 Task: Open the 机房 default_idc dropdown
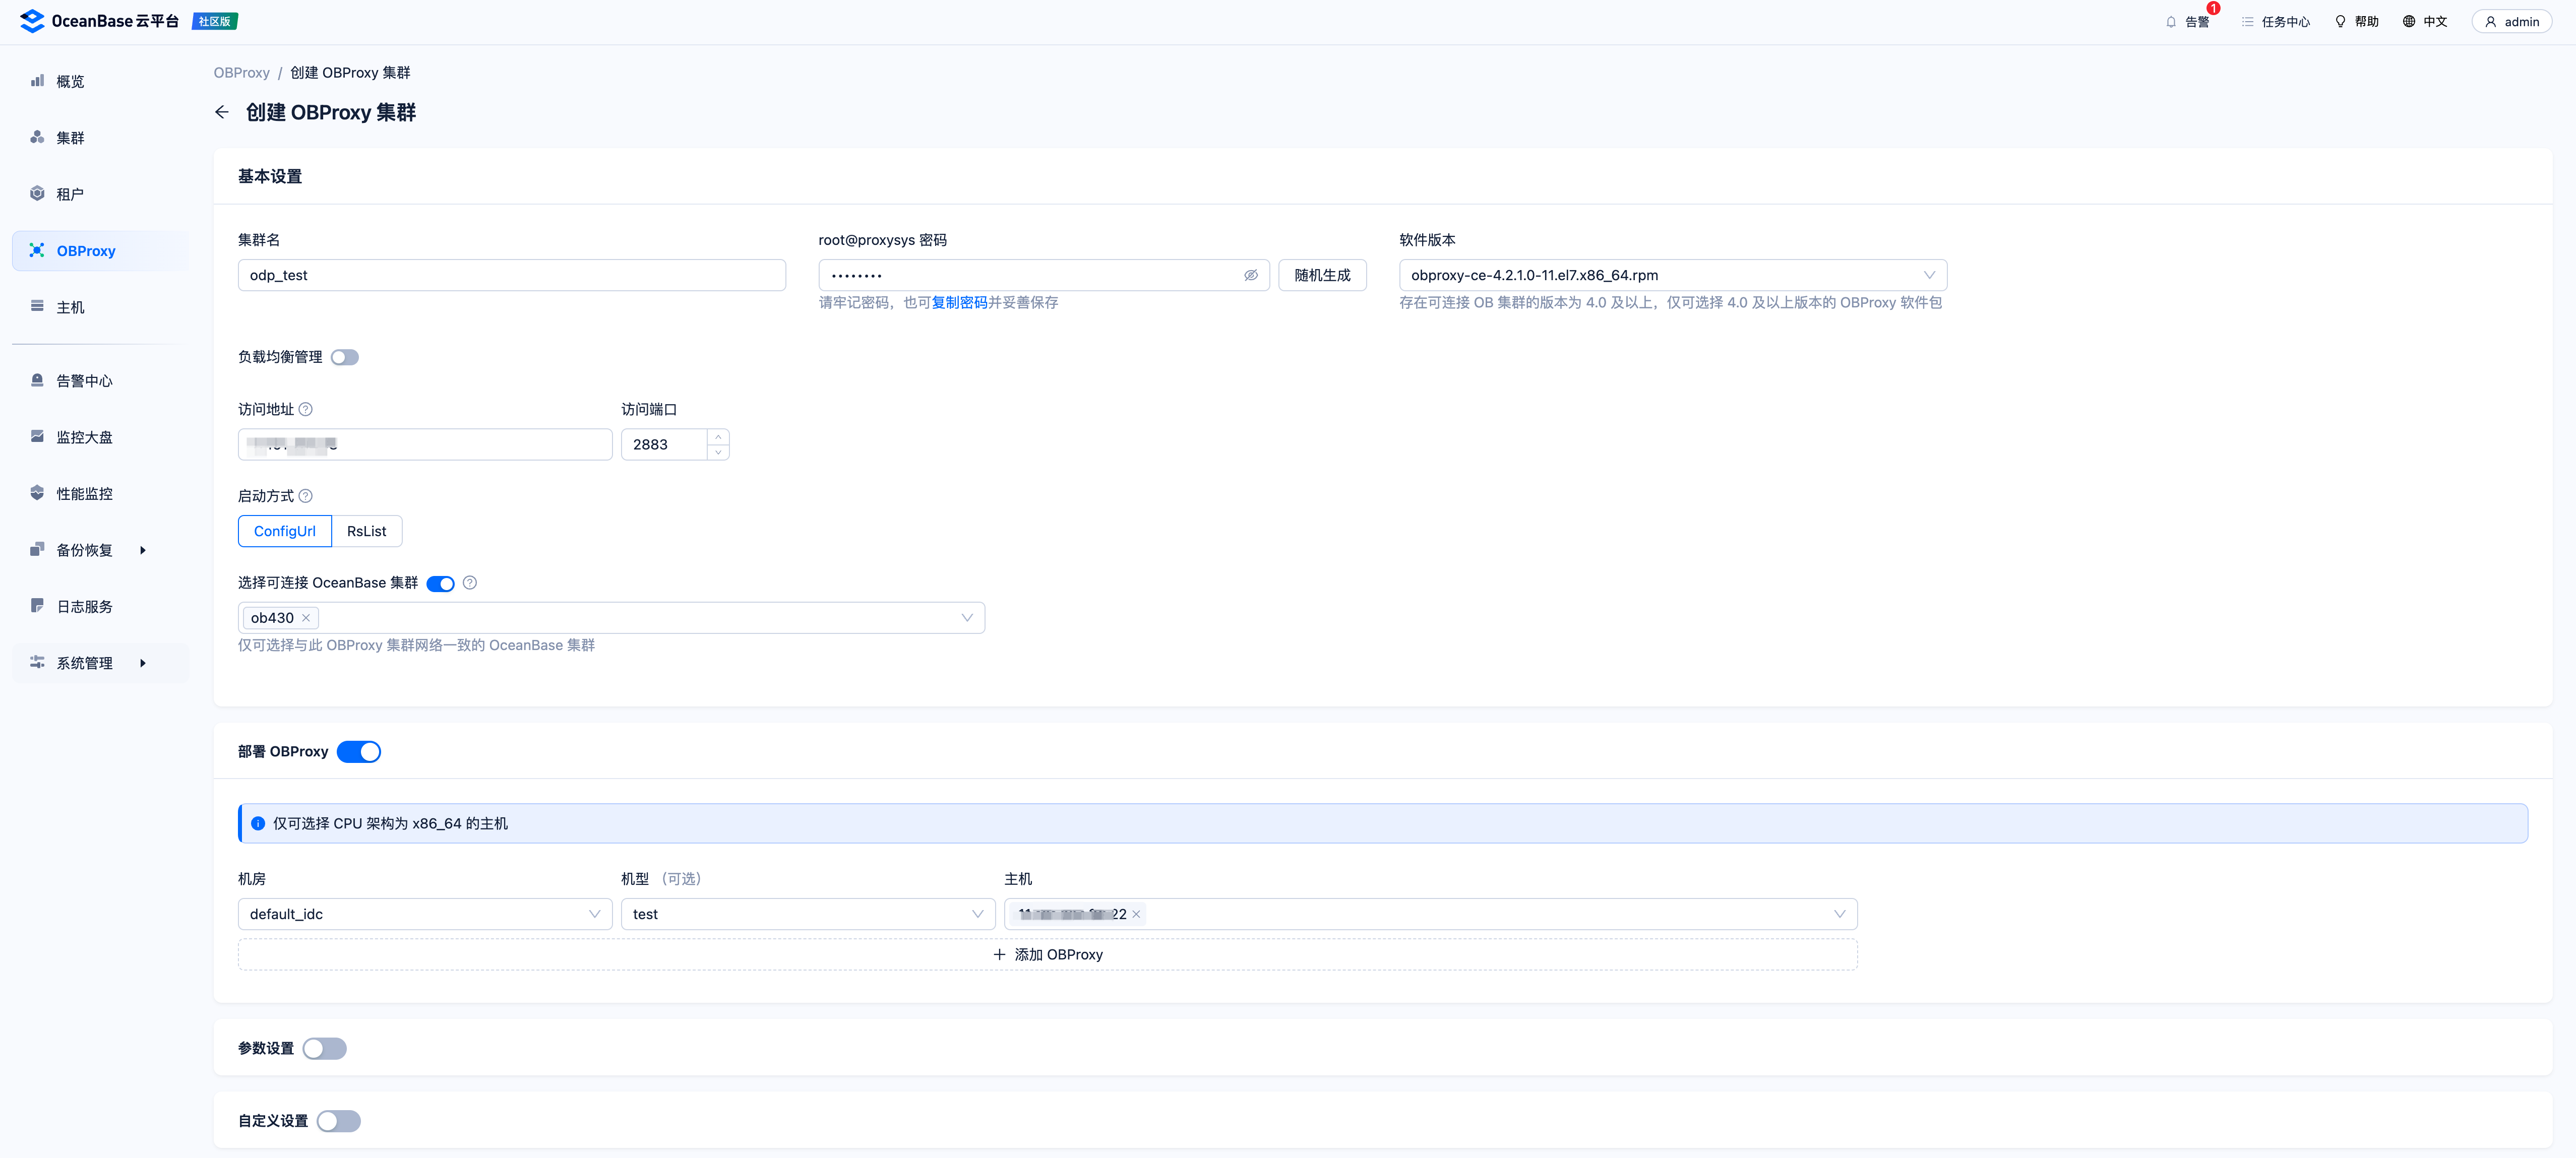click(x=425, y=914)
